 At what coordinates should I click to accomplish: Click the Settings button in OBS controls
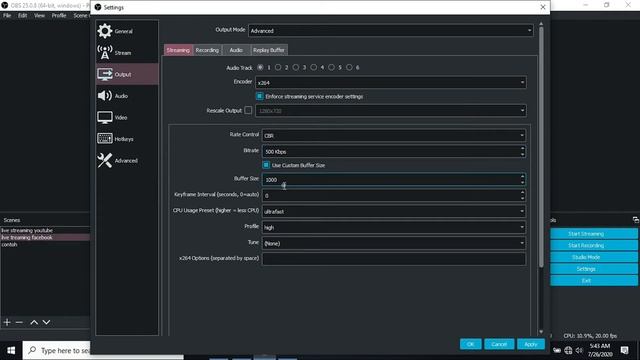pos(594,269)
